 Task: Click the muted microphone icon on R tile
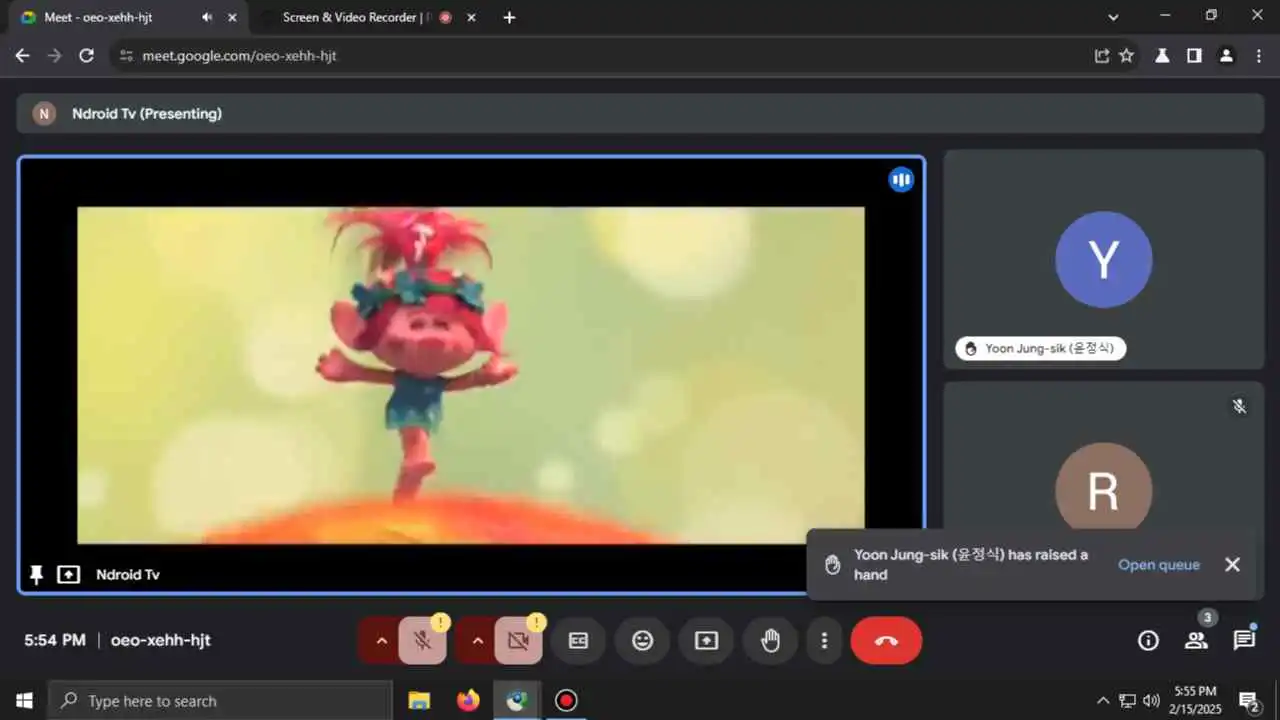1239,407
